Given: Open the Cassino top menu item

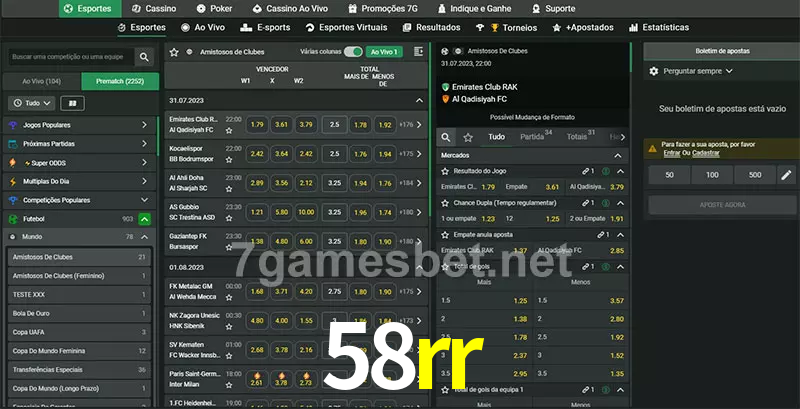Looking at the screenshot, I should coord(154,8).
